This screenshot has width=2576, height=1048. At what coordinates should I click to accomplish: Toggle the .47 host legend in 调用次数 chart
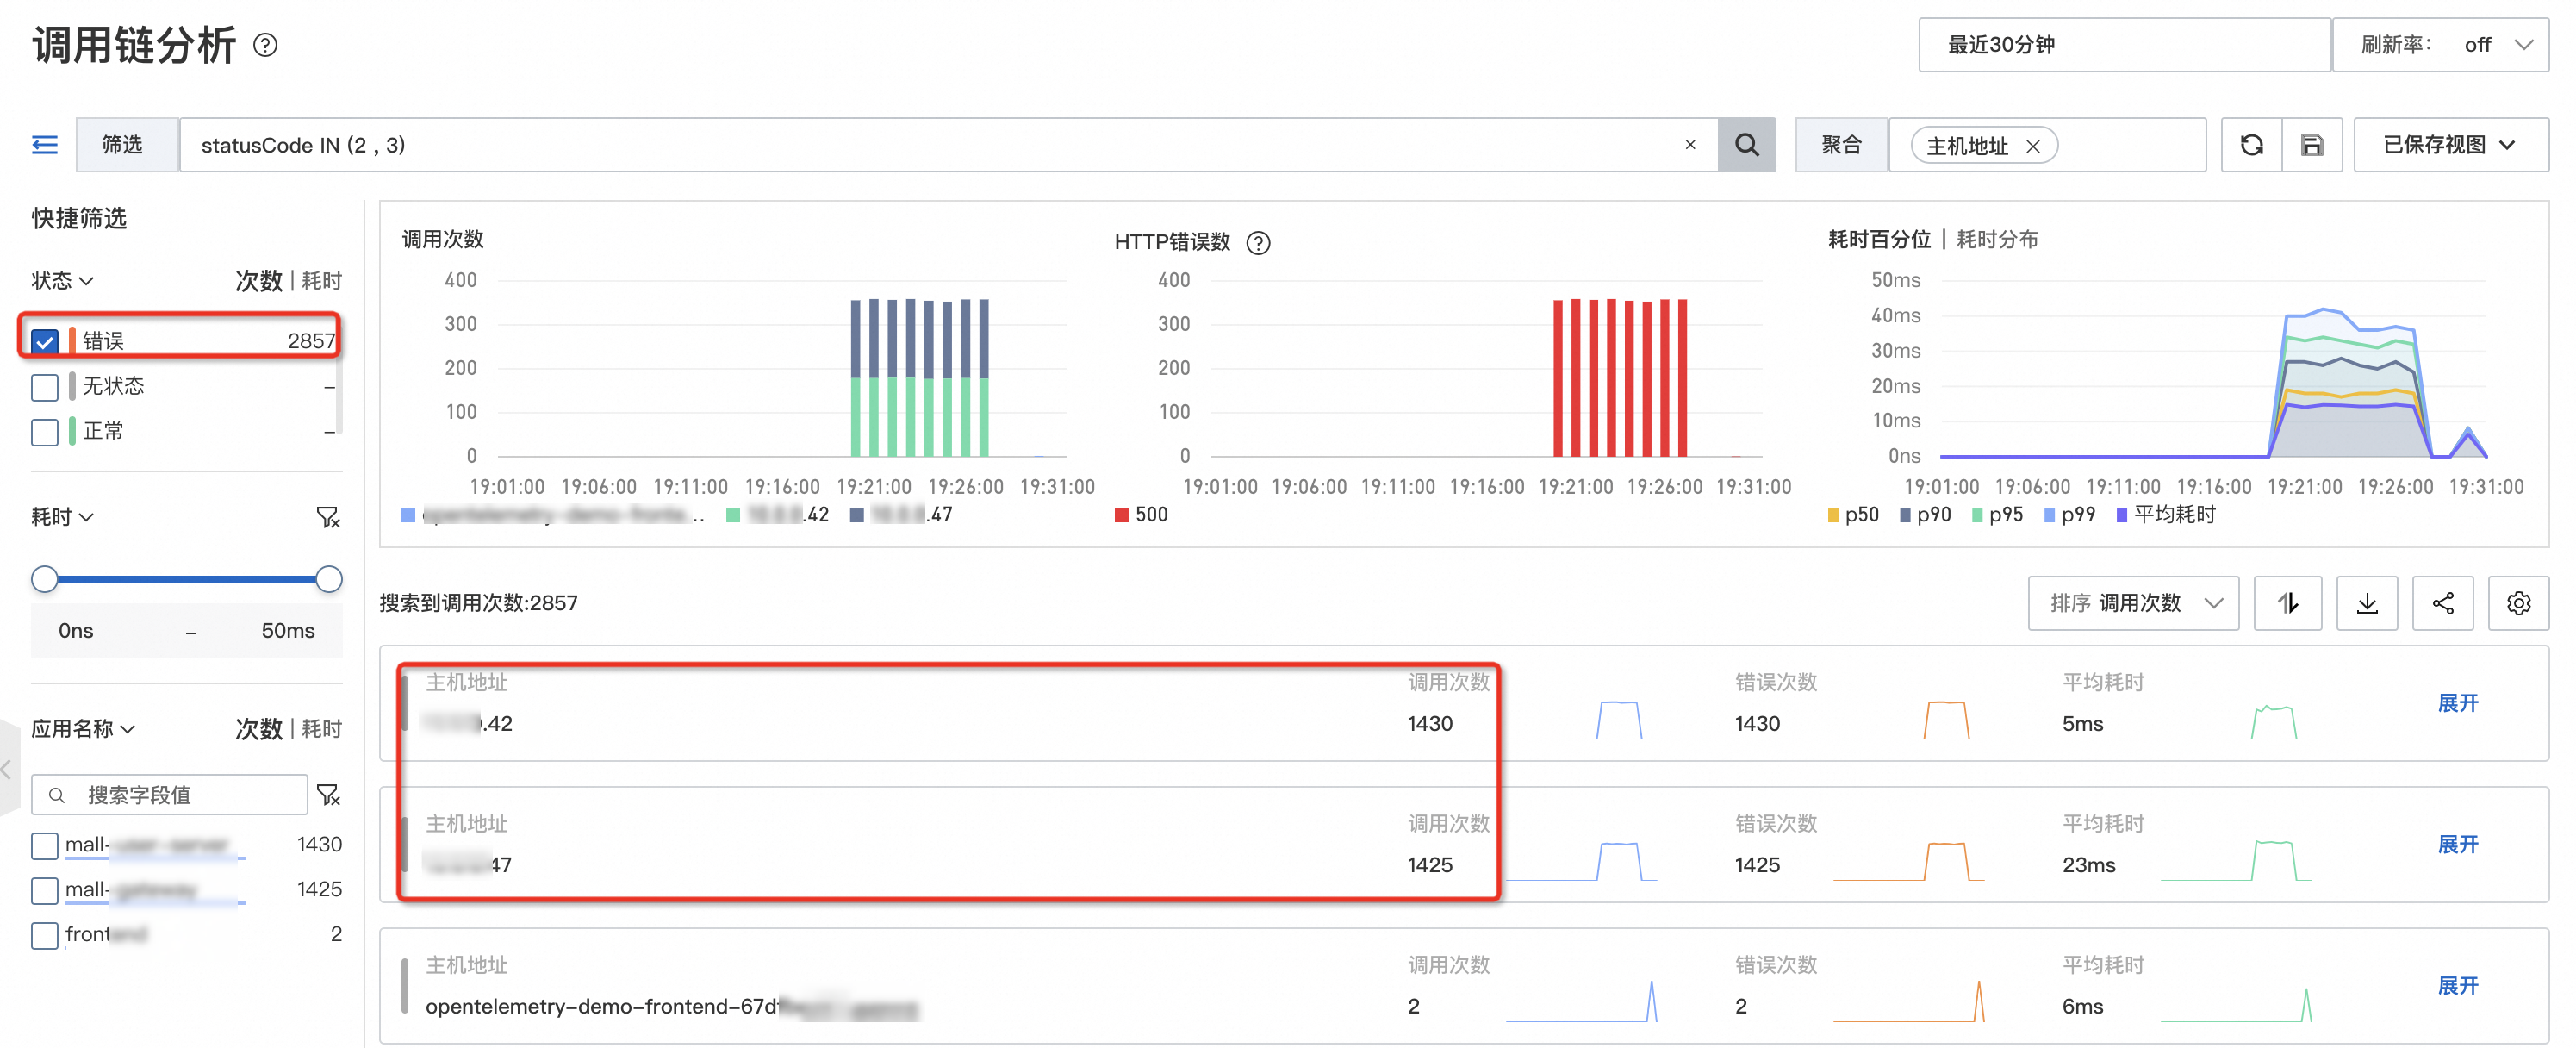point(901,515)
